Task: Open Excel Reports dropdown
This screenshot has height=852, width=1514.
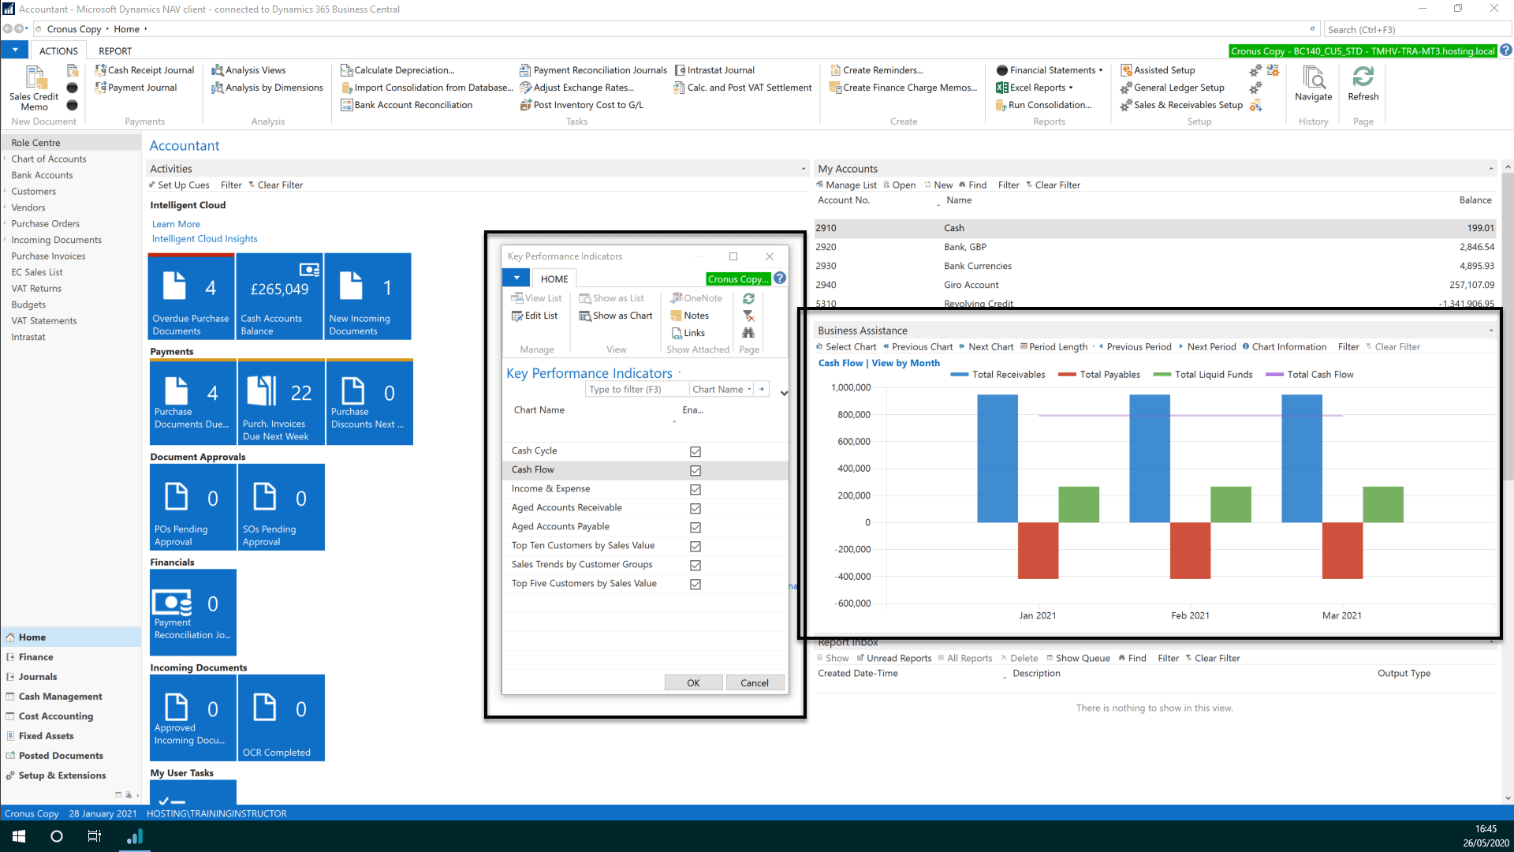Action: coord(1034,88)
